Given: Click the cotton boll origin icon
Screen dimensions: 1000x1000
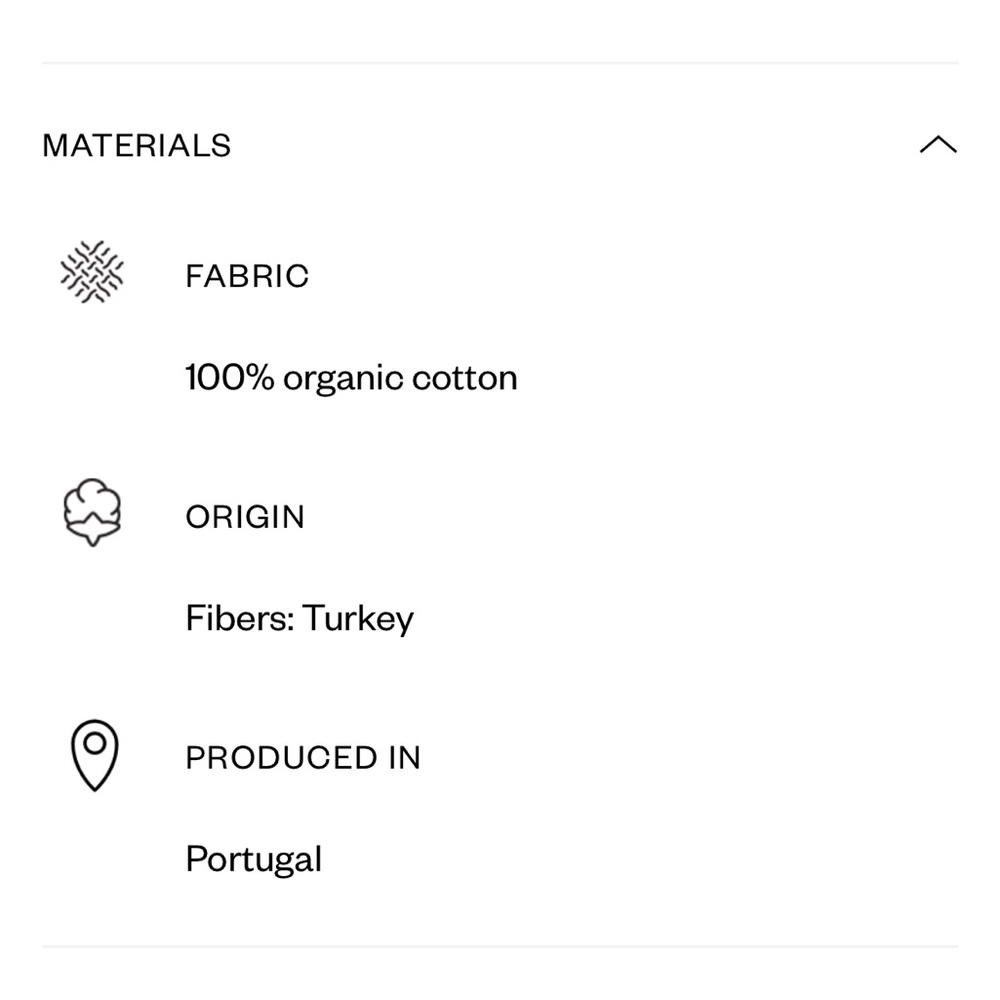Looking at the screenshot, I should click(x=92, y=510).
